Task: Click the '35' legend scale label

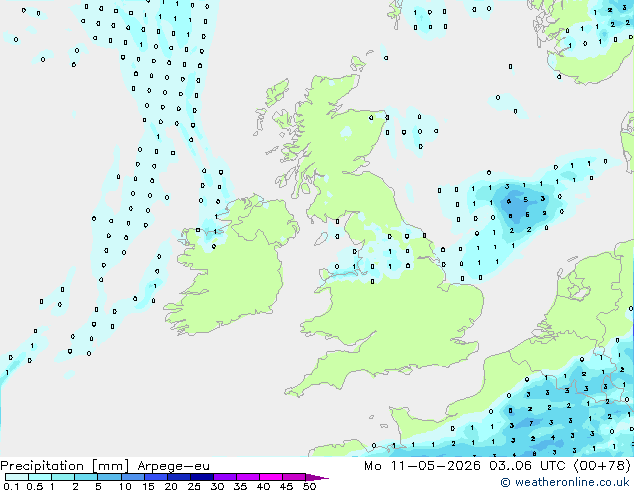Action: coord(240,486)
